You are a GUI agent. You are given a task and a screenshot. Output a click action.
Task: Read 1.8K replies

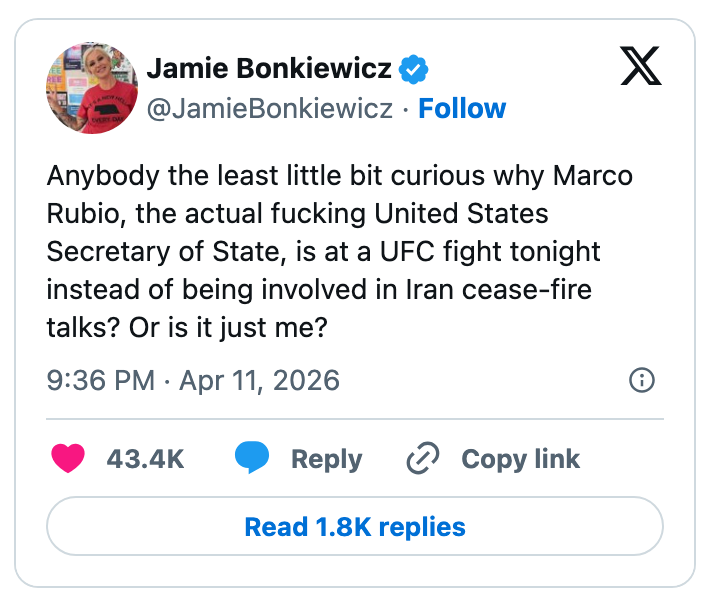point(355,526)
